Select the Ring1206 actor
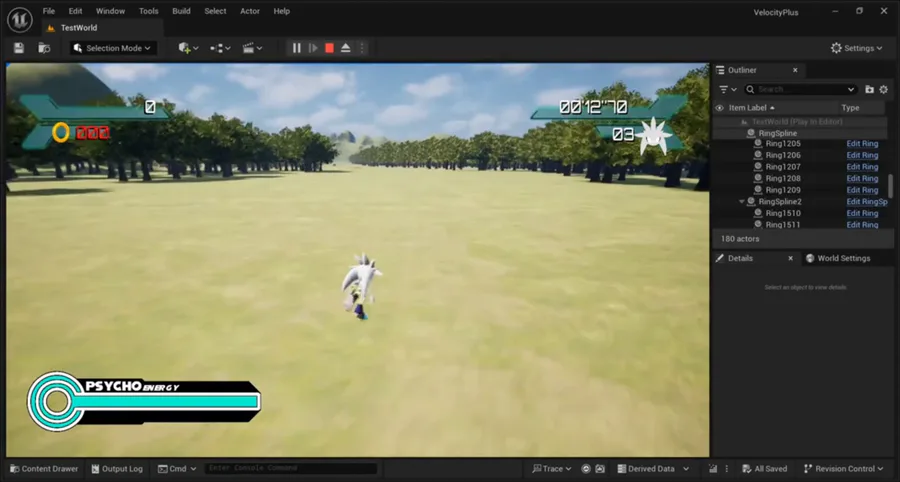Viewport: 900px width, 482px height. click(x=783, y=155)
